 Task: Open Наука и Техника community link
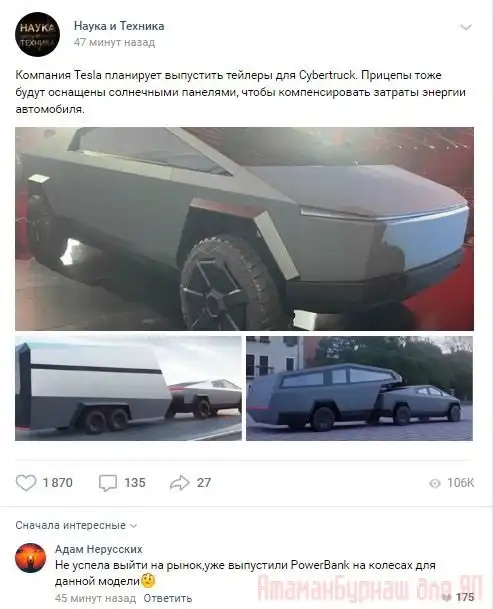click(119, 26)
